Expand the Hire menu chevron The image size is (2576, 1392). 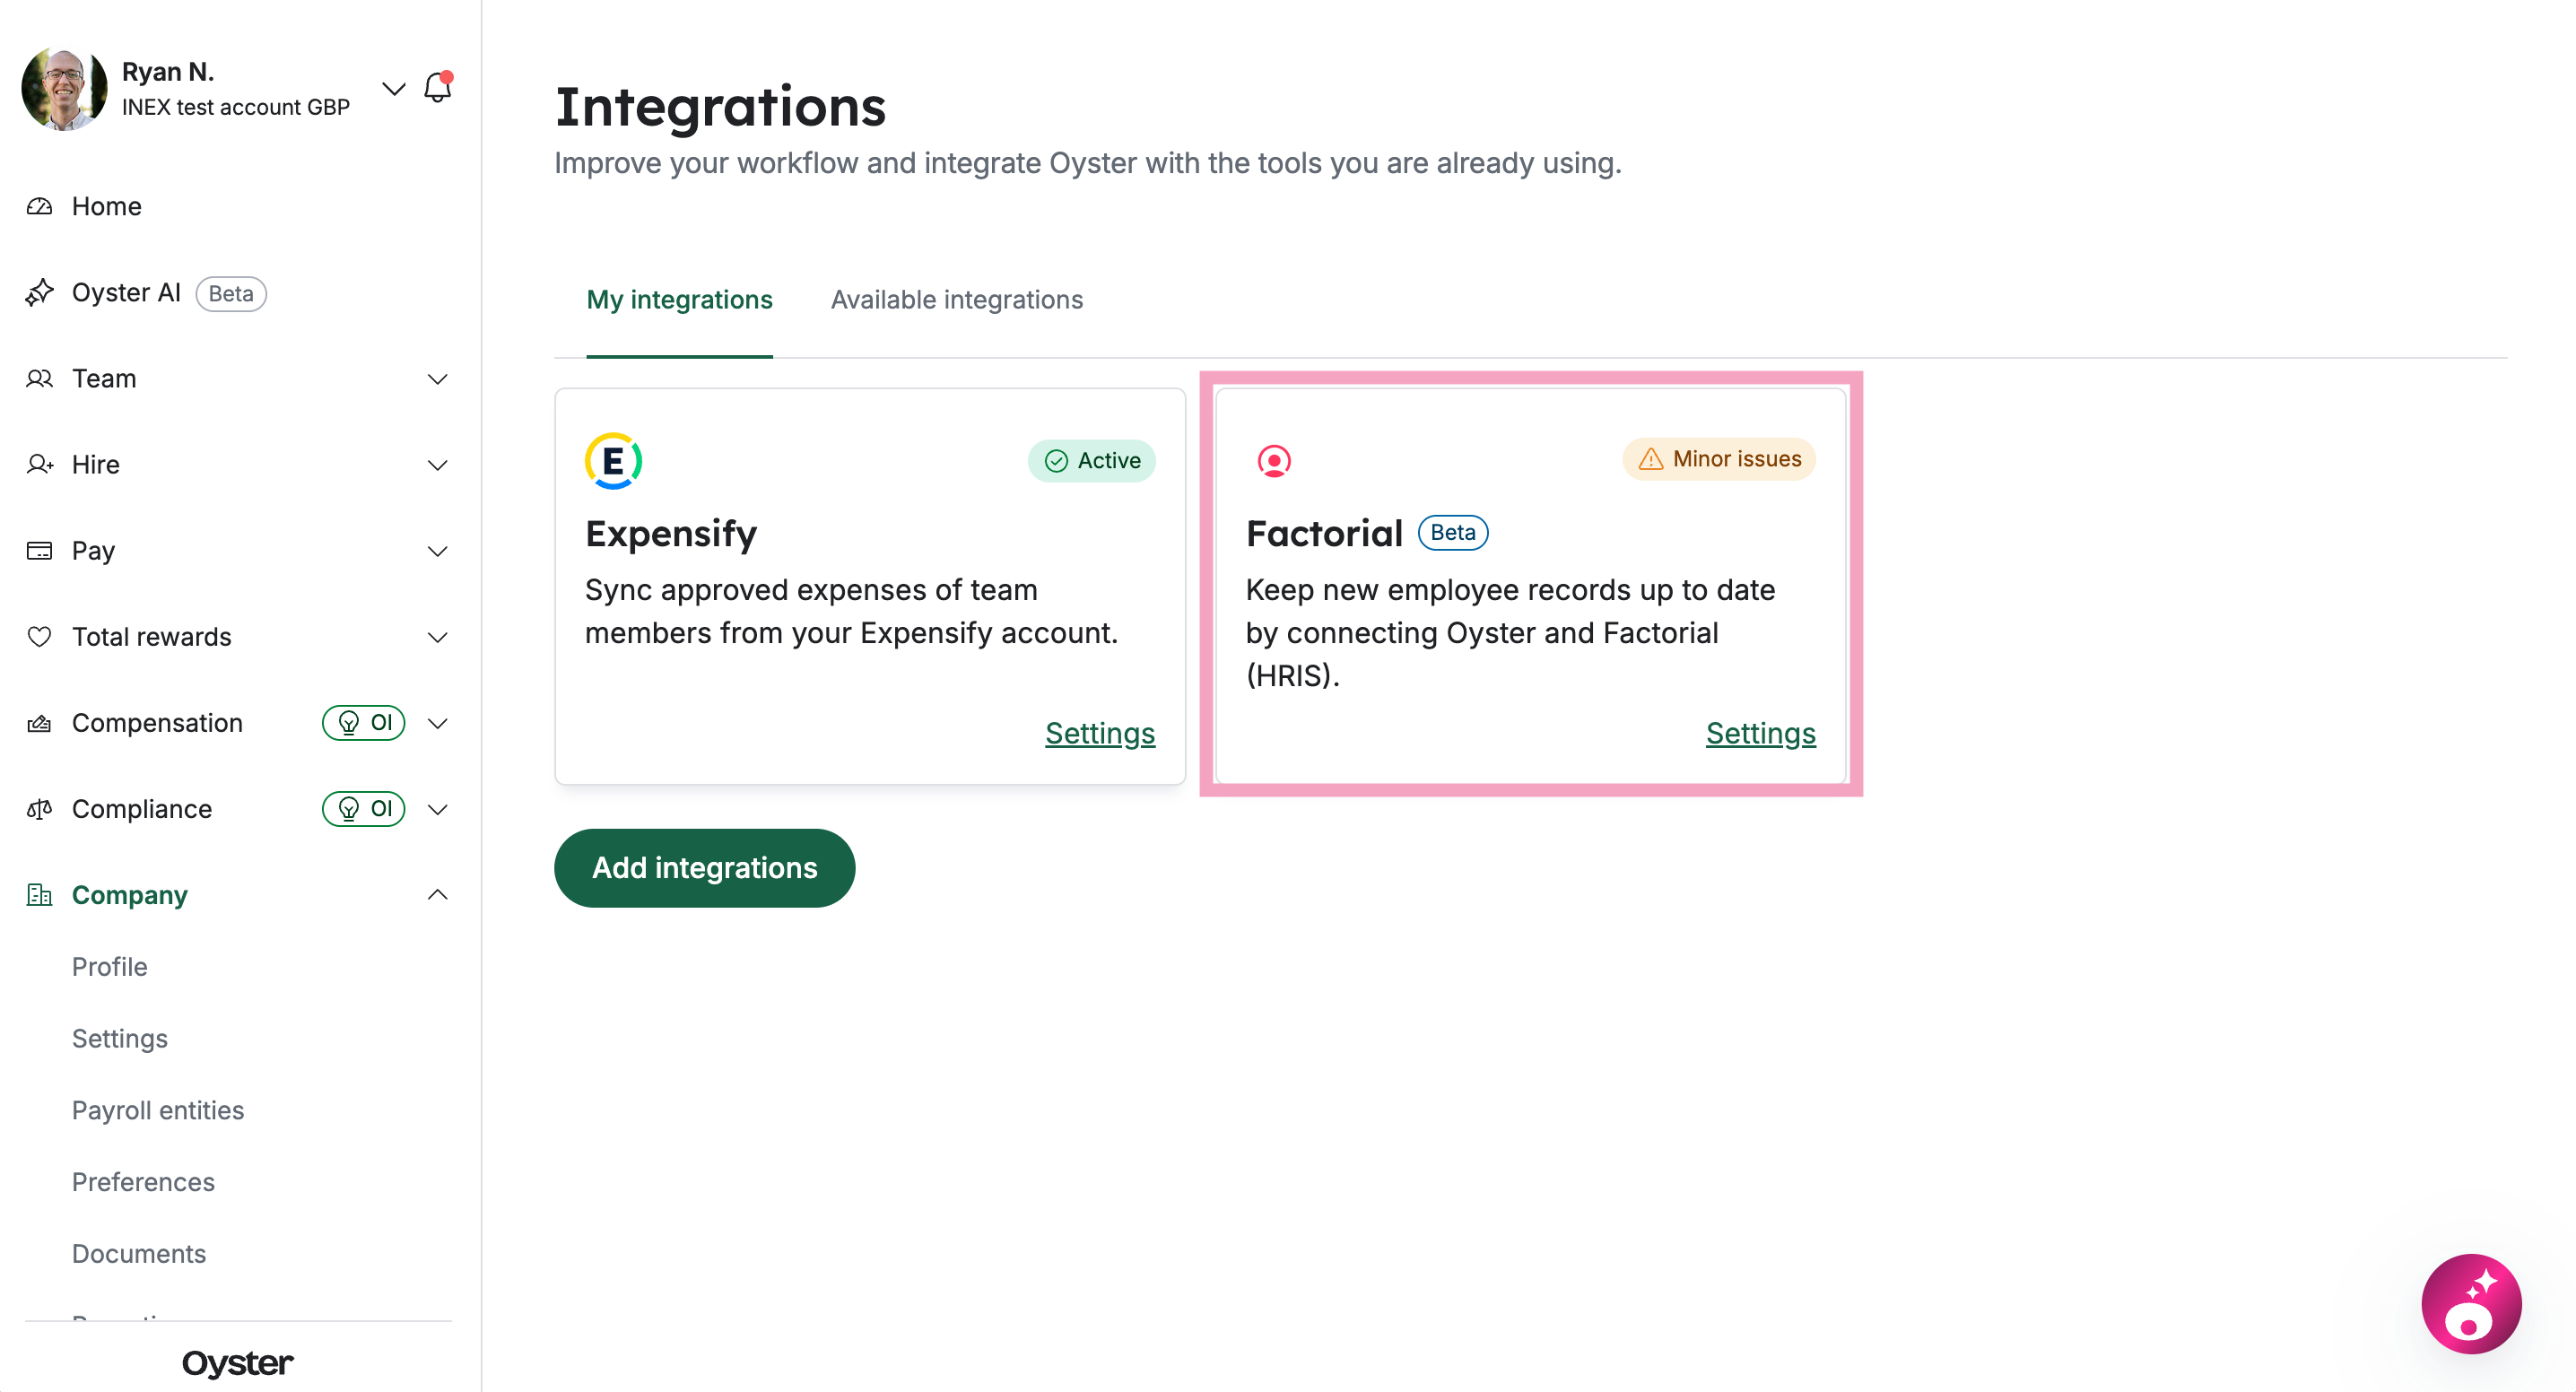[x=437, y=465]
